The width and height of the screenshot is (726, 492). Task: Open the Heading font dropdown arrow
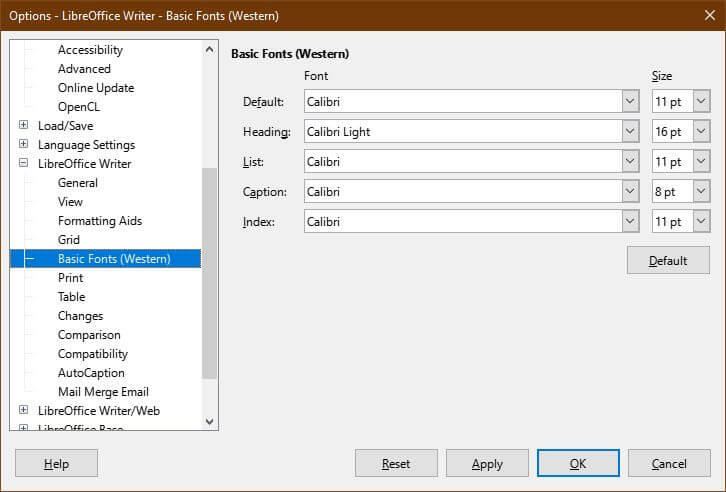630,132
